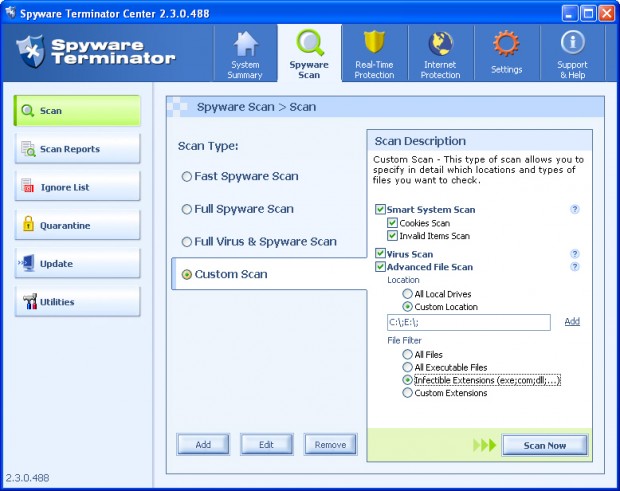Viewport: 620px width, 491px height.
Task: Open help for Advanced File Scan
Action: point(575,266)
